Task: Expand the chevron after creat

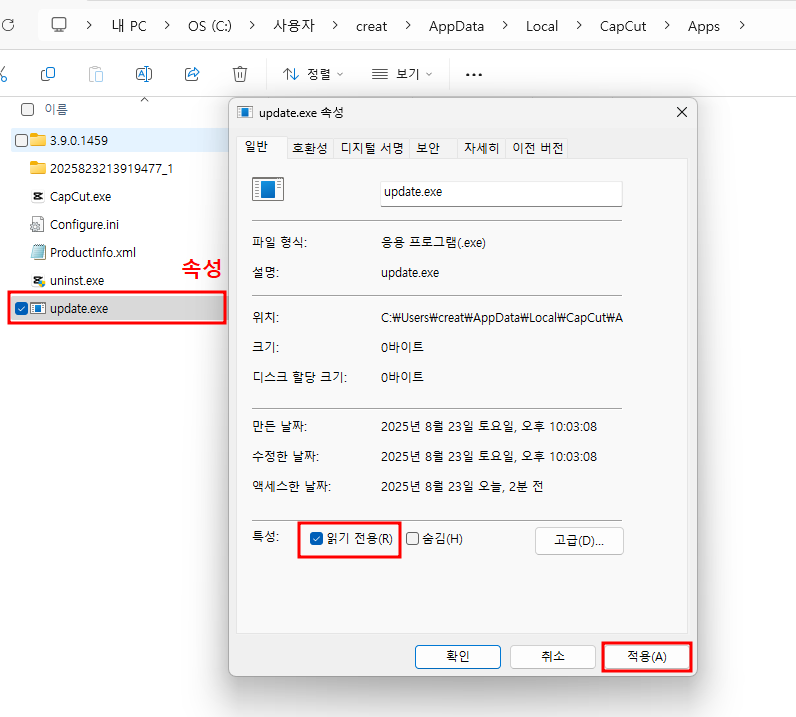Action: pos(408,25)
